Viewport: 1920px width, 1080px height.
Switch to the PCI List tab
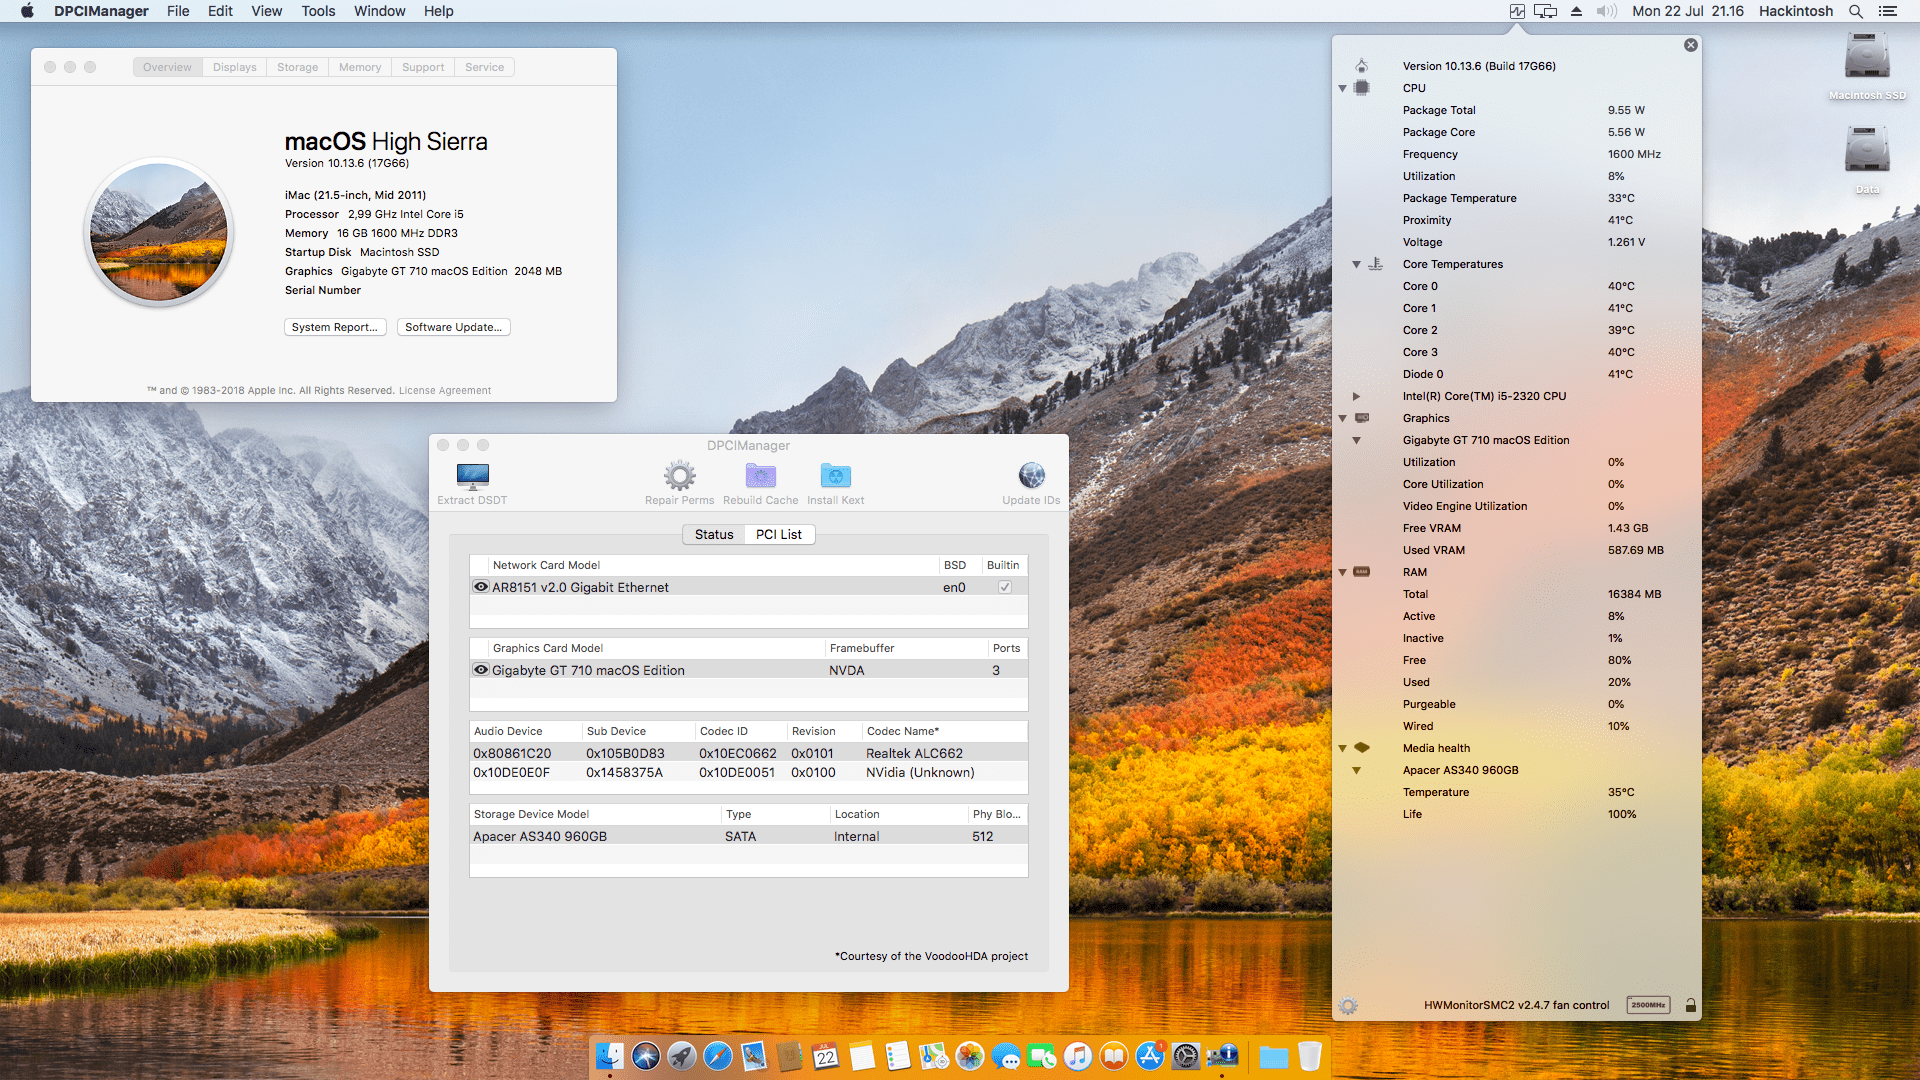pyautogui.click(x=779, y=534)
